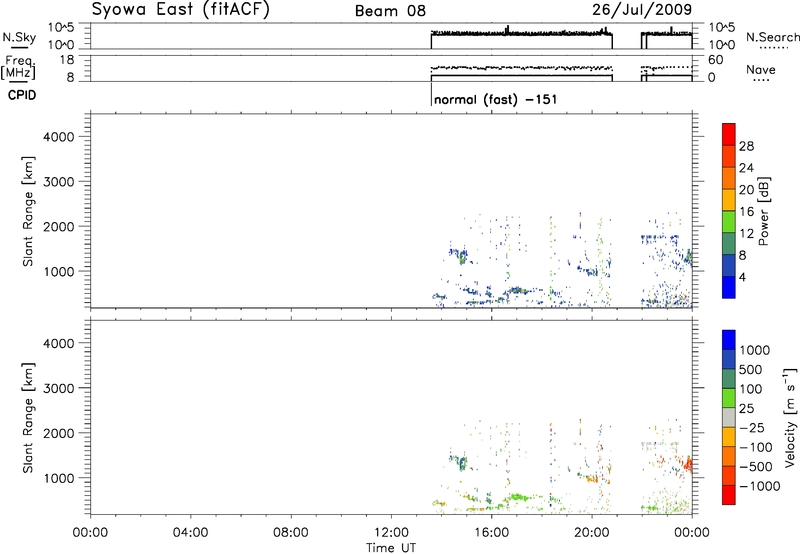This screenshot has width=800, height=554.
Task: Click the '2000' tick of the velocity panel
Action: pyautogui.click(x=59, y=433)
